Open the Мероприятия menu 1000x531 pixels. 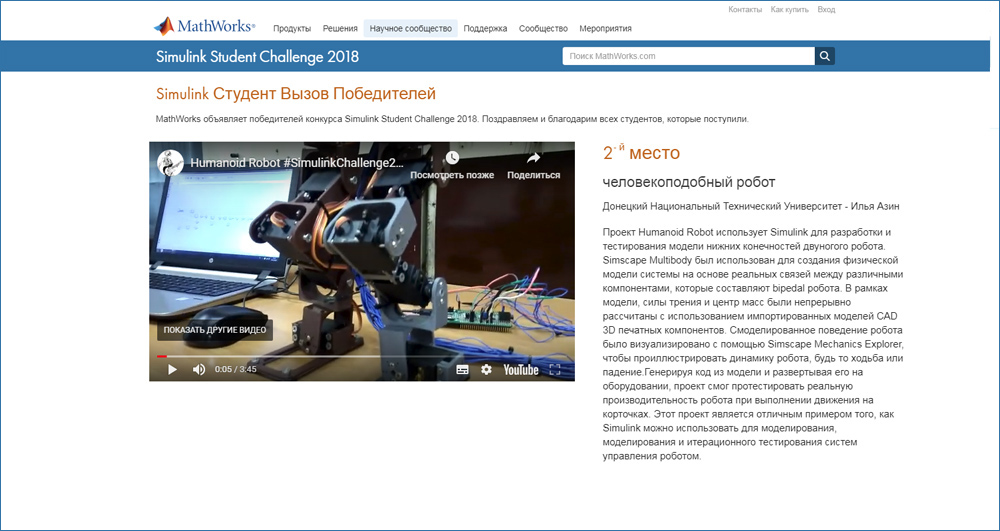tap(605, 29)
